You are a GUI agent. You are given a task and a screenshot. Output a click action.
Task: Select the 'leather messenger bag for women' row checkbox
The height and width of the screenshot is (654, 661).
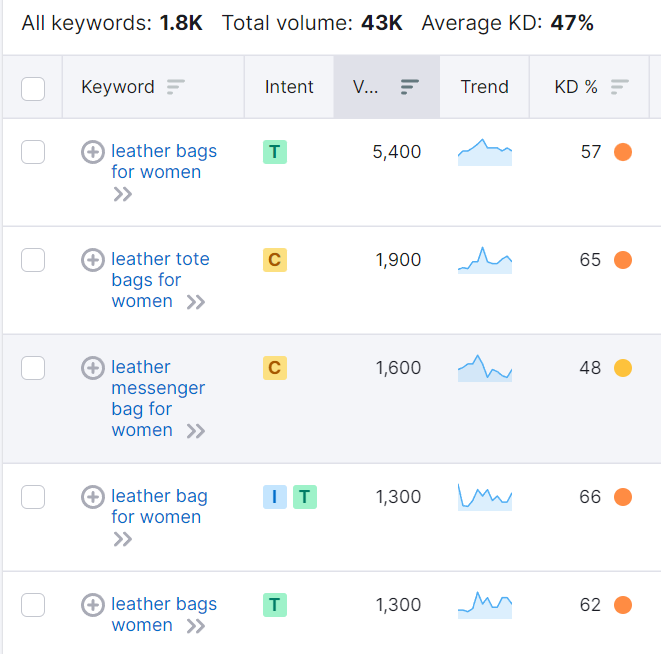click(33, 368)
